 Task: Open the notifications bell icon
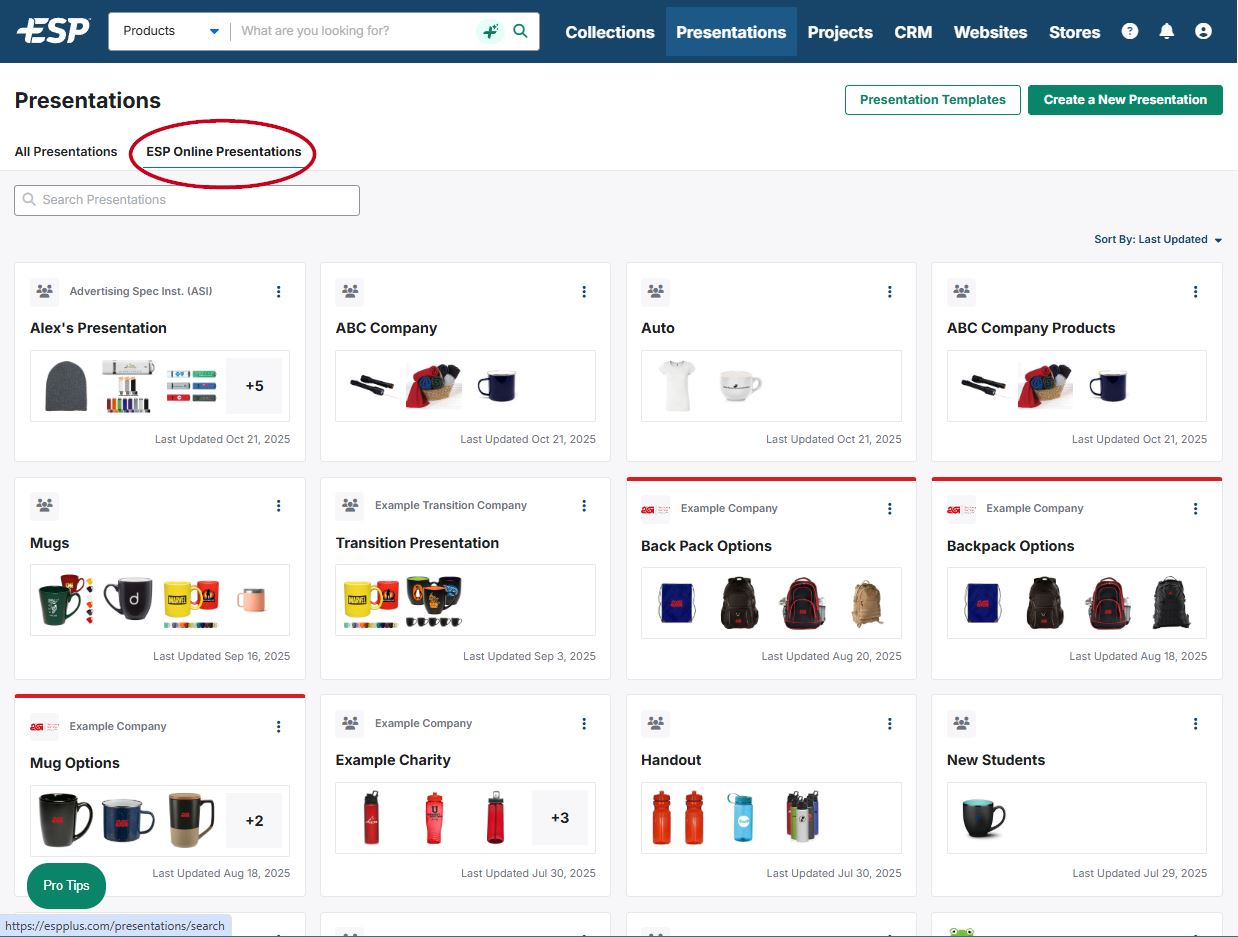point(1166,31)
